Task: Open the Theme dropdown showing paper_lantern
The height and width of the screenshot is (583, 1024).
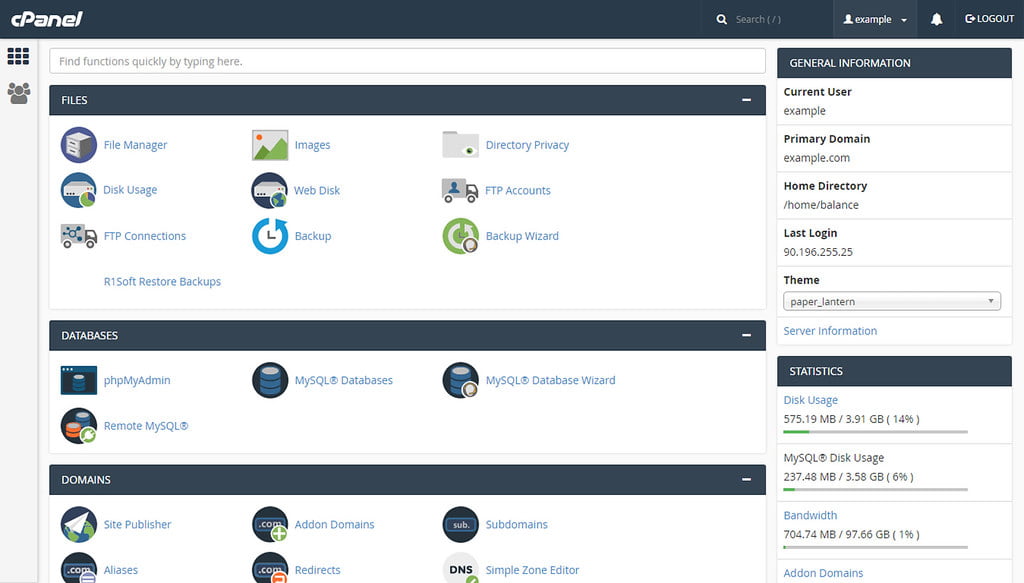Action: point(892,300)
